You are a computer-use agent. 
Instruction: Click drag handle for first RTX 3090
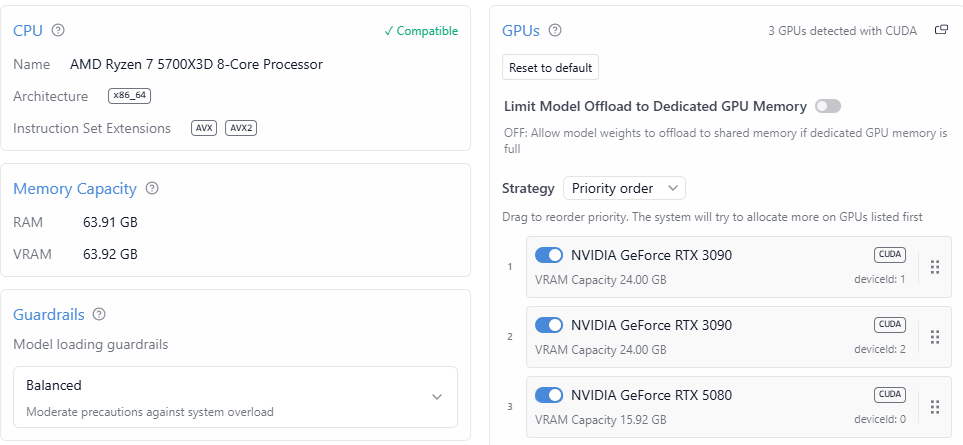(x=935, y=267)
